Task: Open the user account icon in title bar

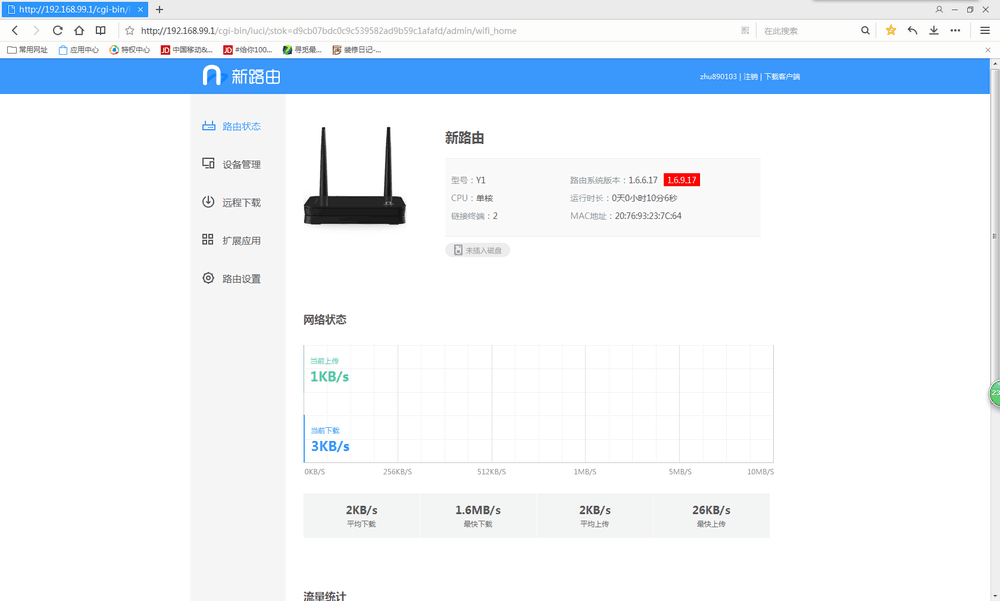Action: click(x=939, y=10)
